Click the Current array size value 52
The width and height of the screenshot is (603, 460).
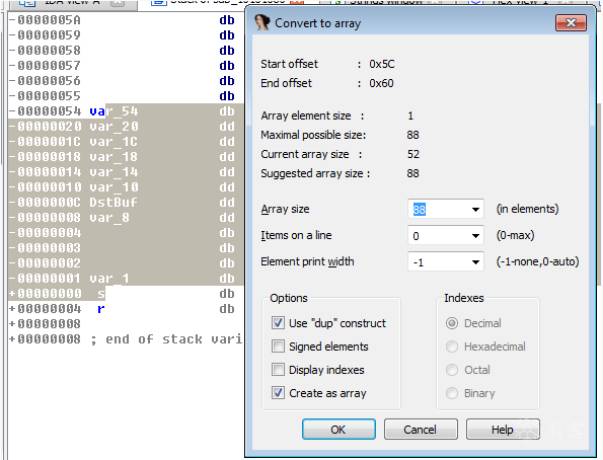413,154
